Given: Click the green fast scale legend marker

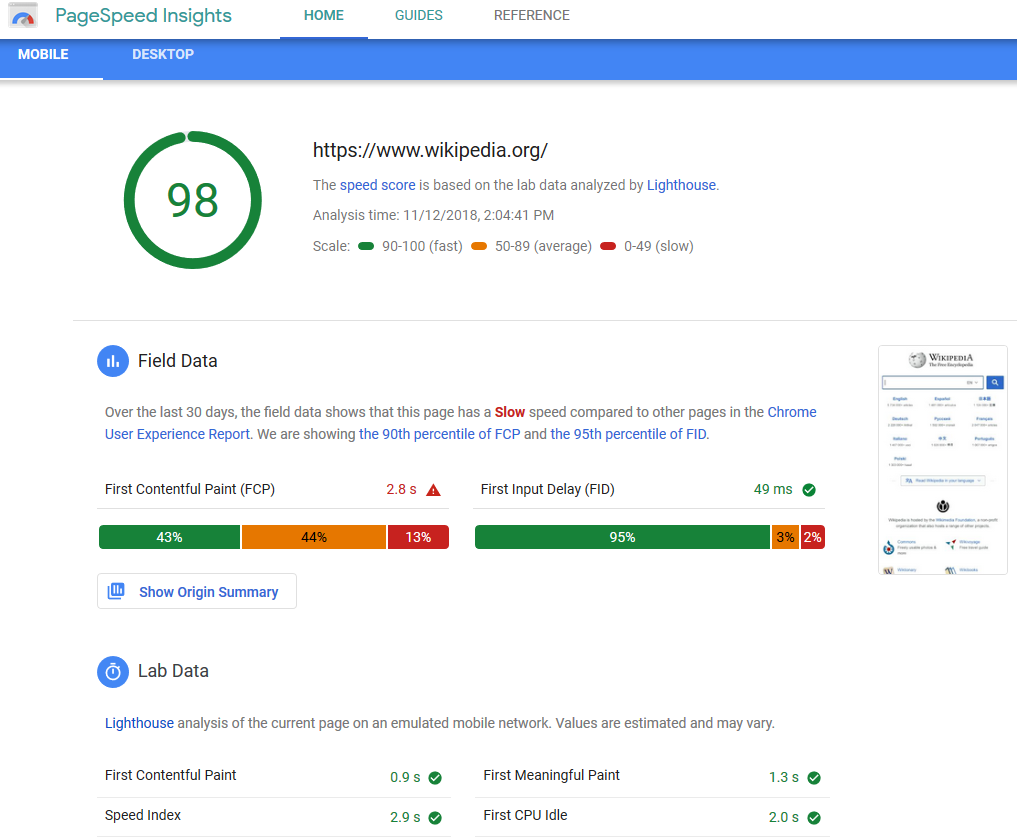Looking at the screenshot, I should click(x=366, y=246).
